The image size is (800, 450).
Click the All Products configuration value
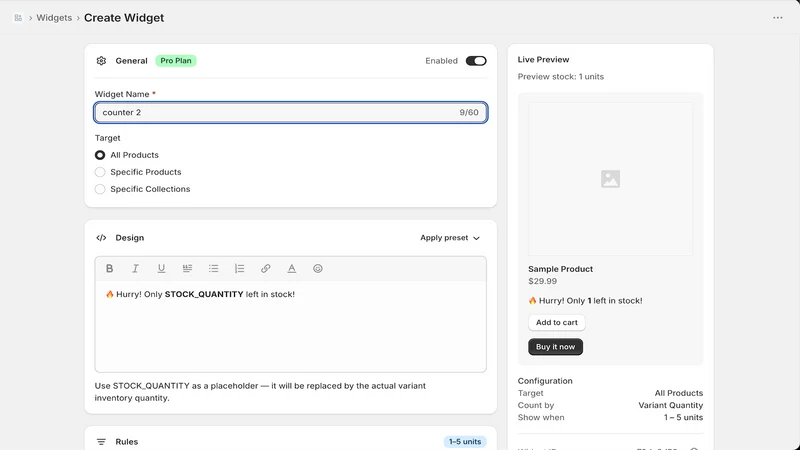coord(679,393)
